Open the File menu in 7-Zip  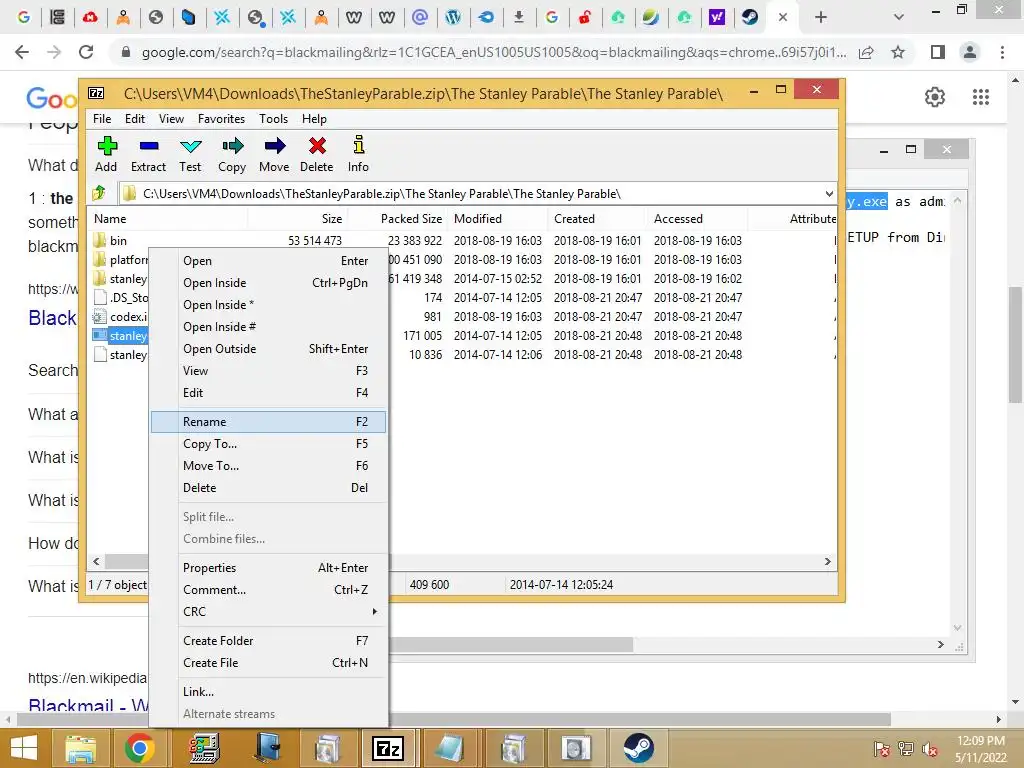[x=102, y=119]
